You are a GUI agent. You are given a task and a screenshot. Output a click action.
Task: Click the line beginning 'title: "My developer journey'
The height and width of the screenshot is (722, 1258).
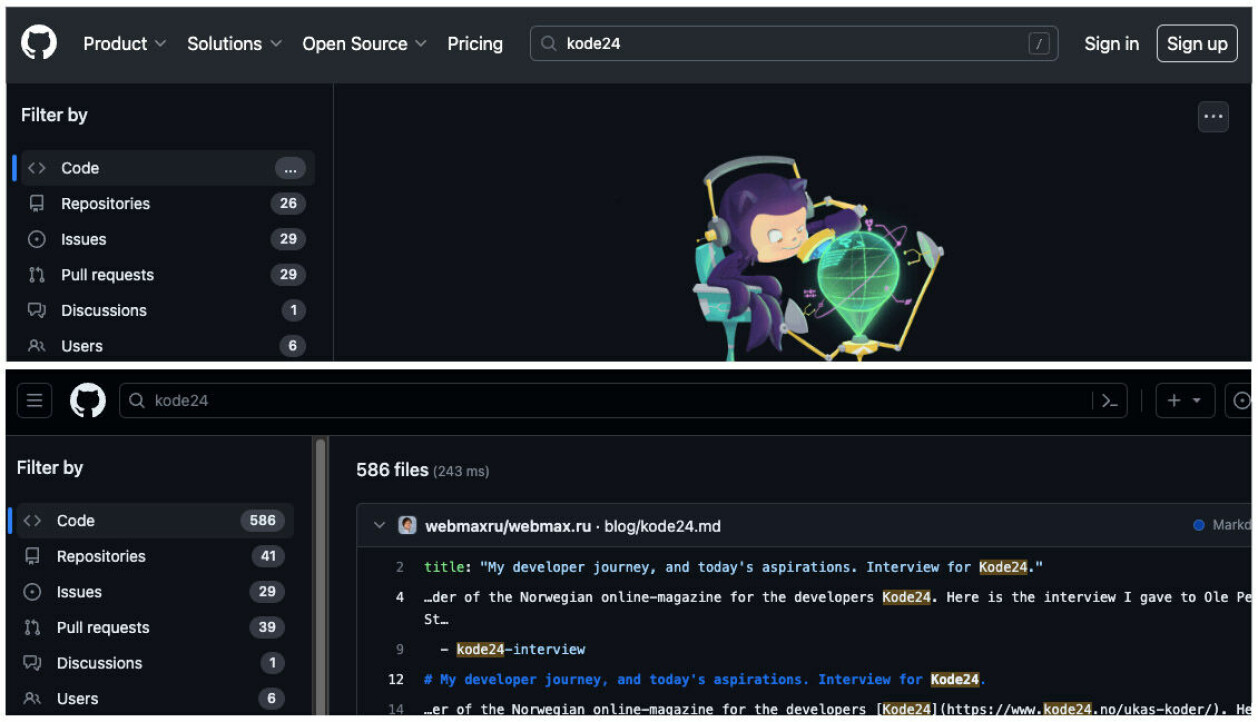[x=733, y=567]
